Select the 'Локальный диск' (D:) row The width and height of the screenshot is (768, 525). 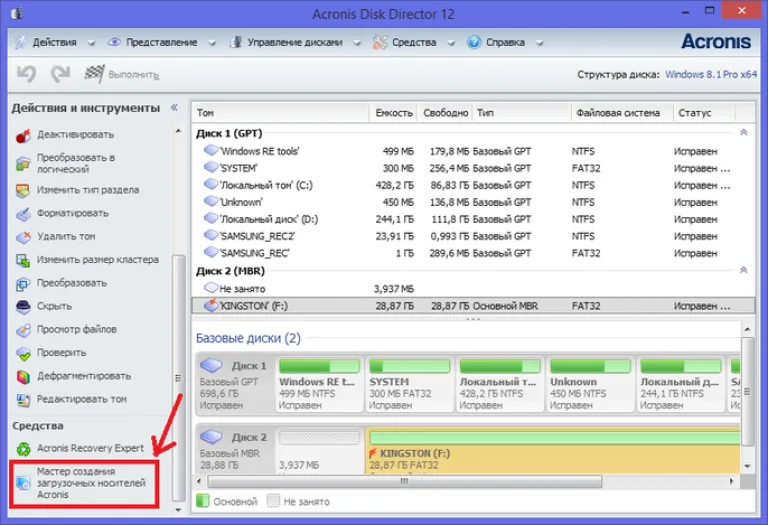point(473,219)
